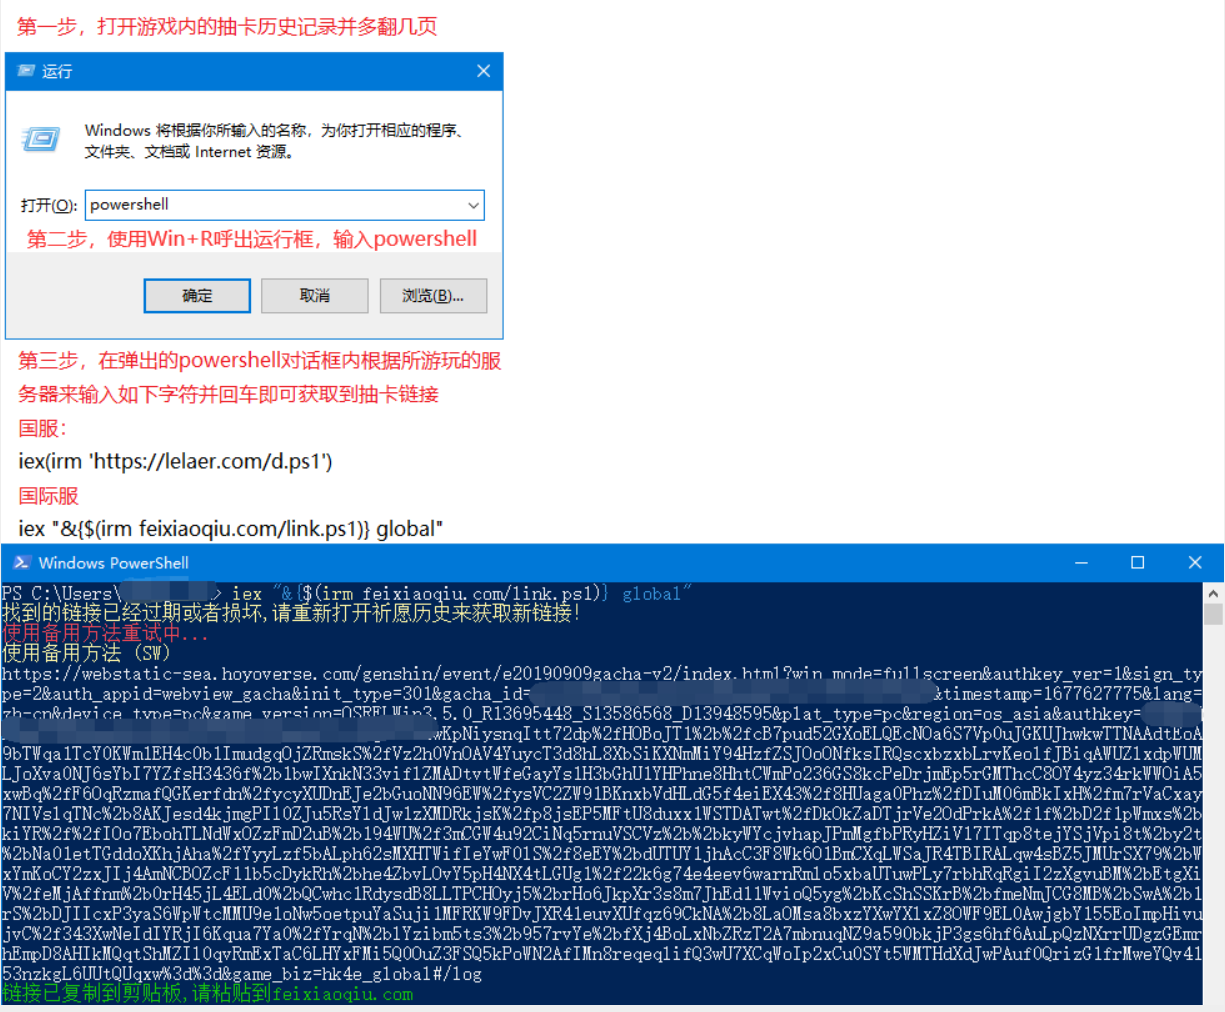Click the Windows PowerShell title text
Image resolution: width=1225 pixels, height=1012 pixels.
tap(113, 563)
